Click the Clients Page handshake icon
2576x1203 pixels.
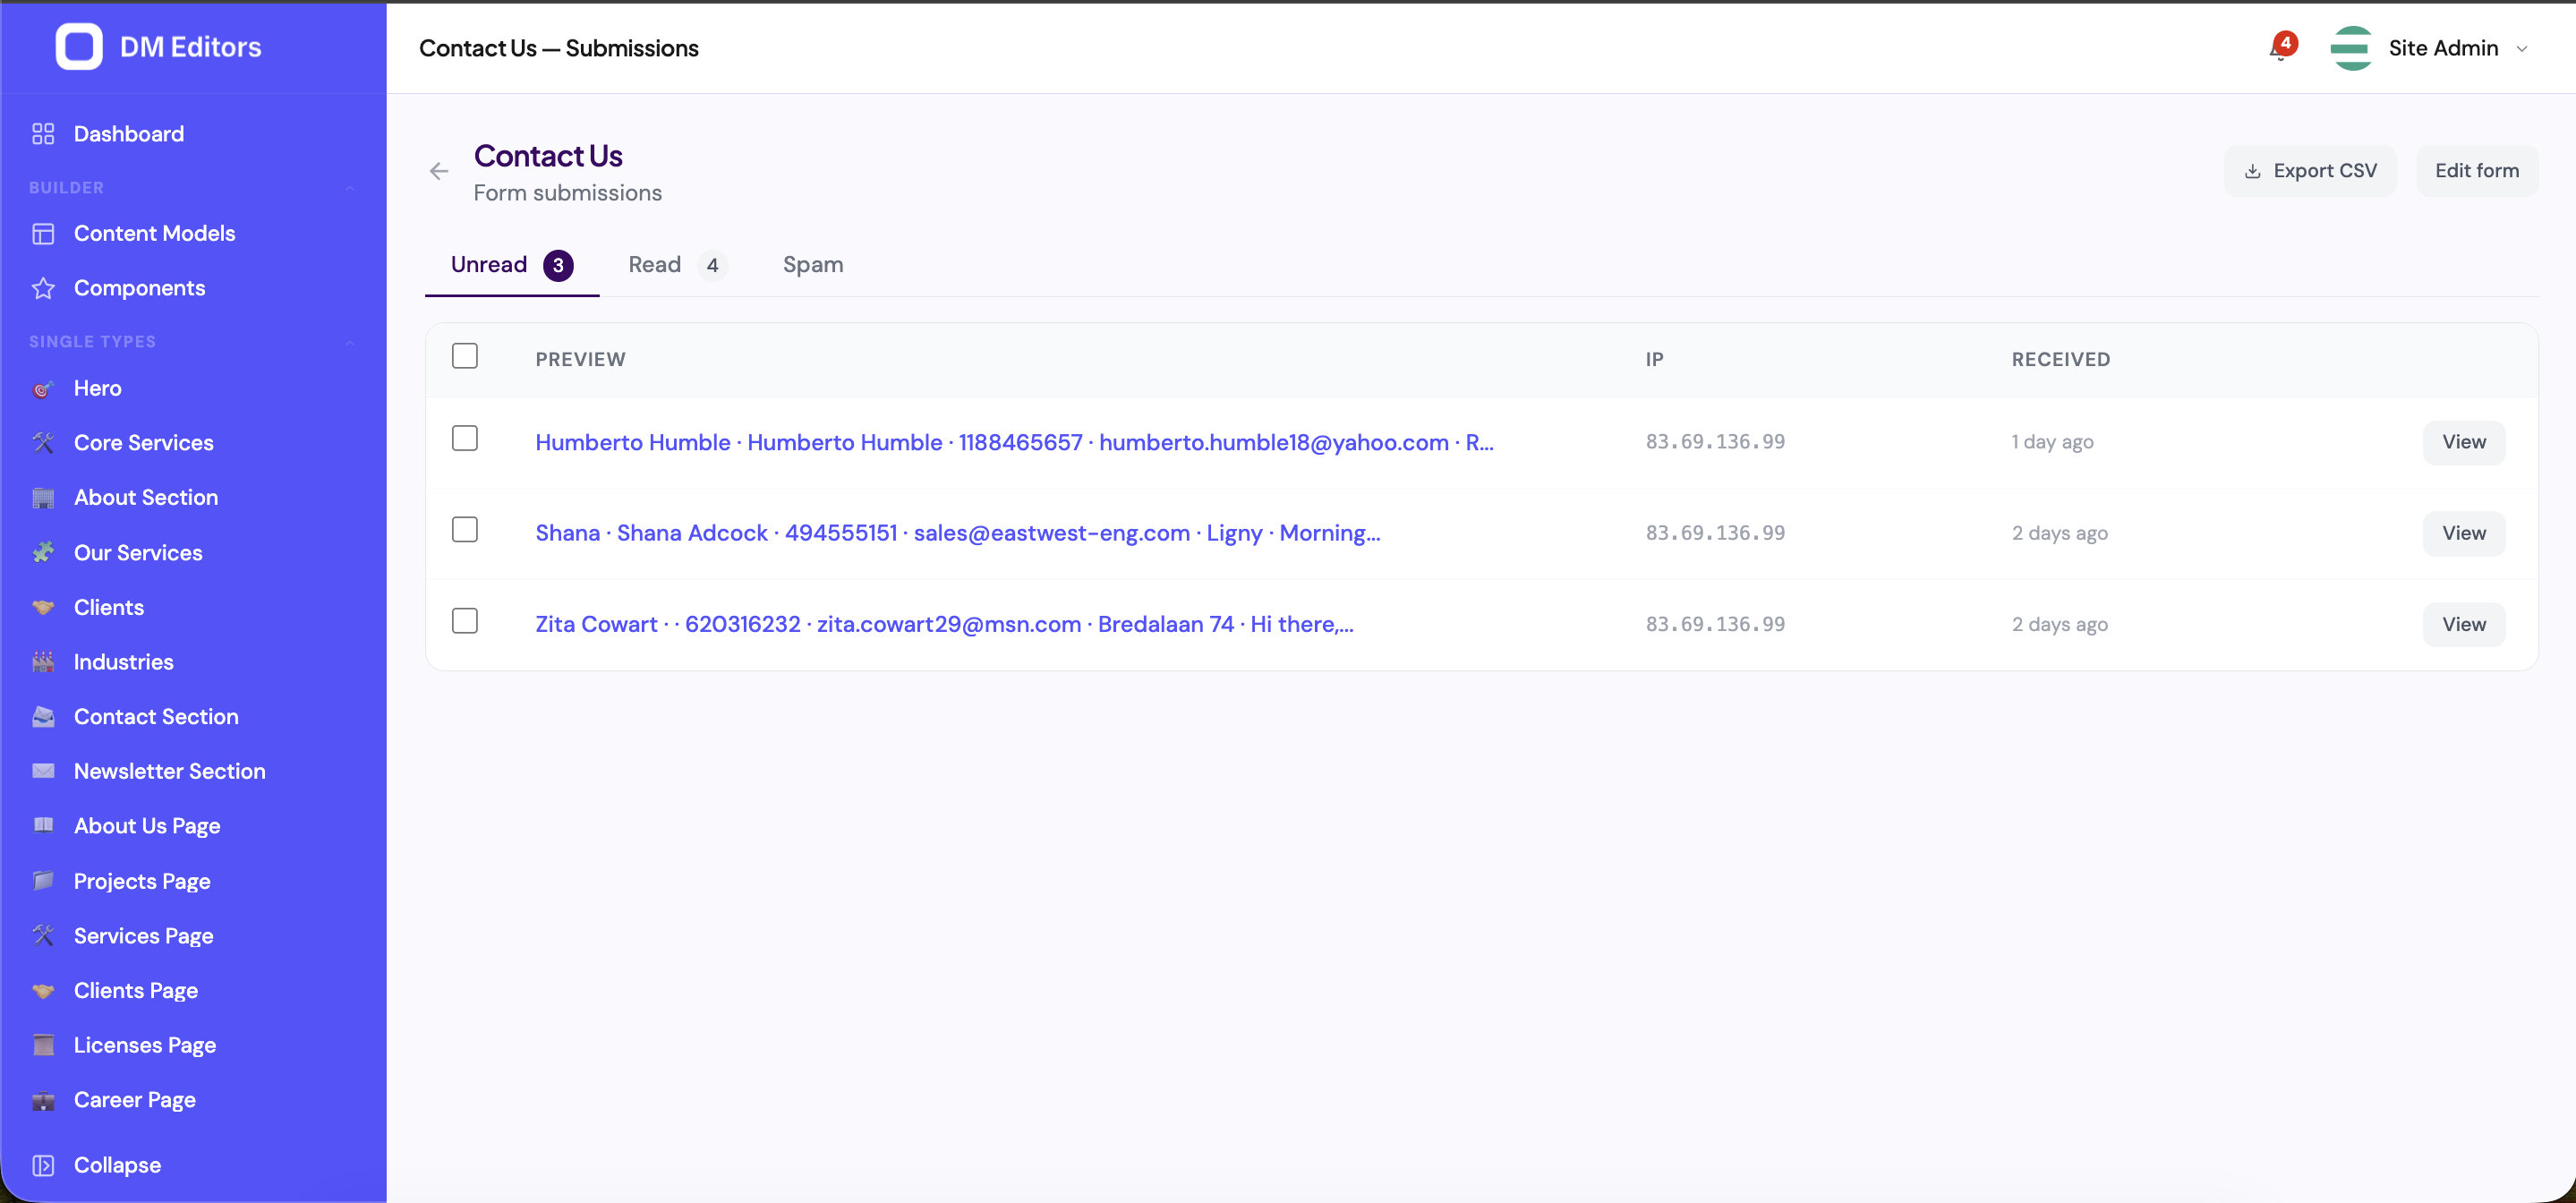(43, 990)
